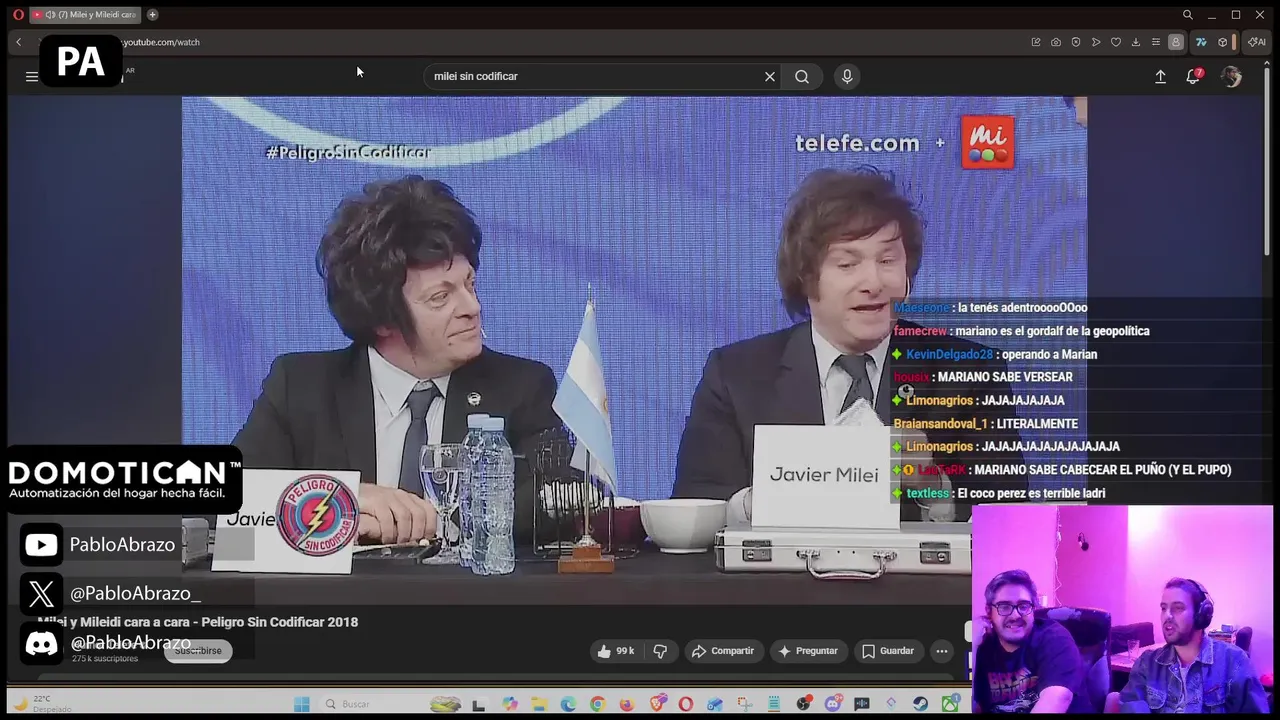1280x720 pixels.
Task: Open the three-dot more actions menu
Action: (941, 651)
